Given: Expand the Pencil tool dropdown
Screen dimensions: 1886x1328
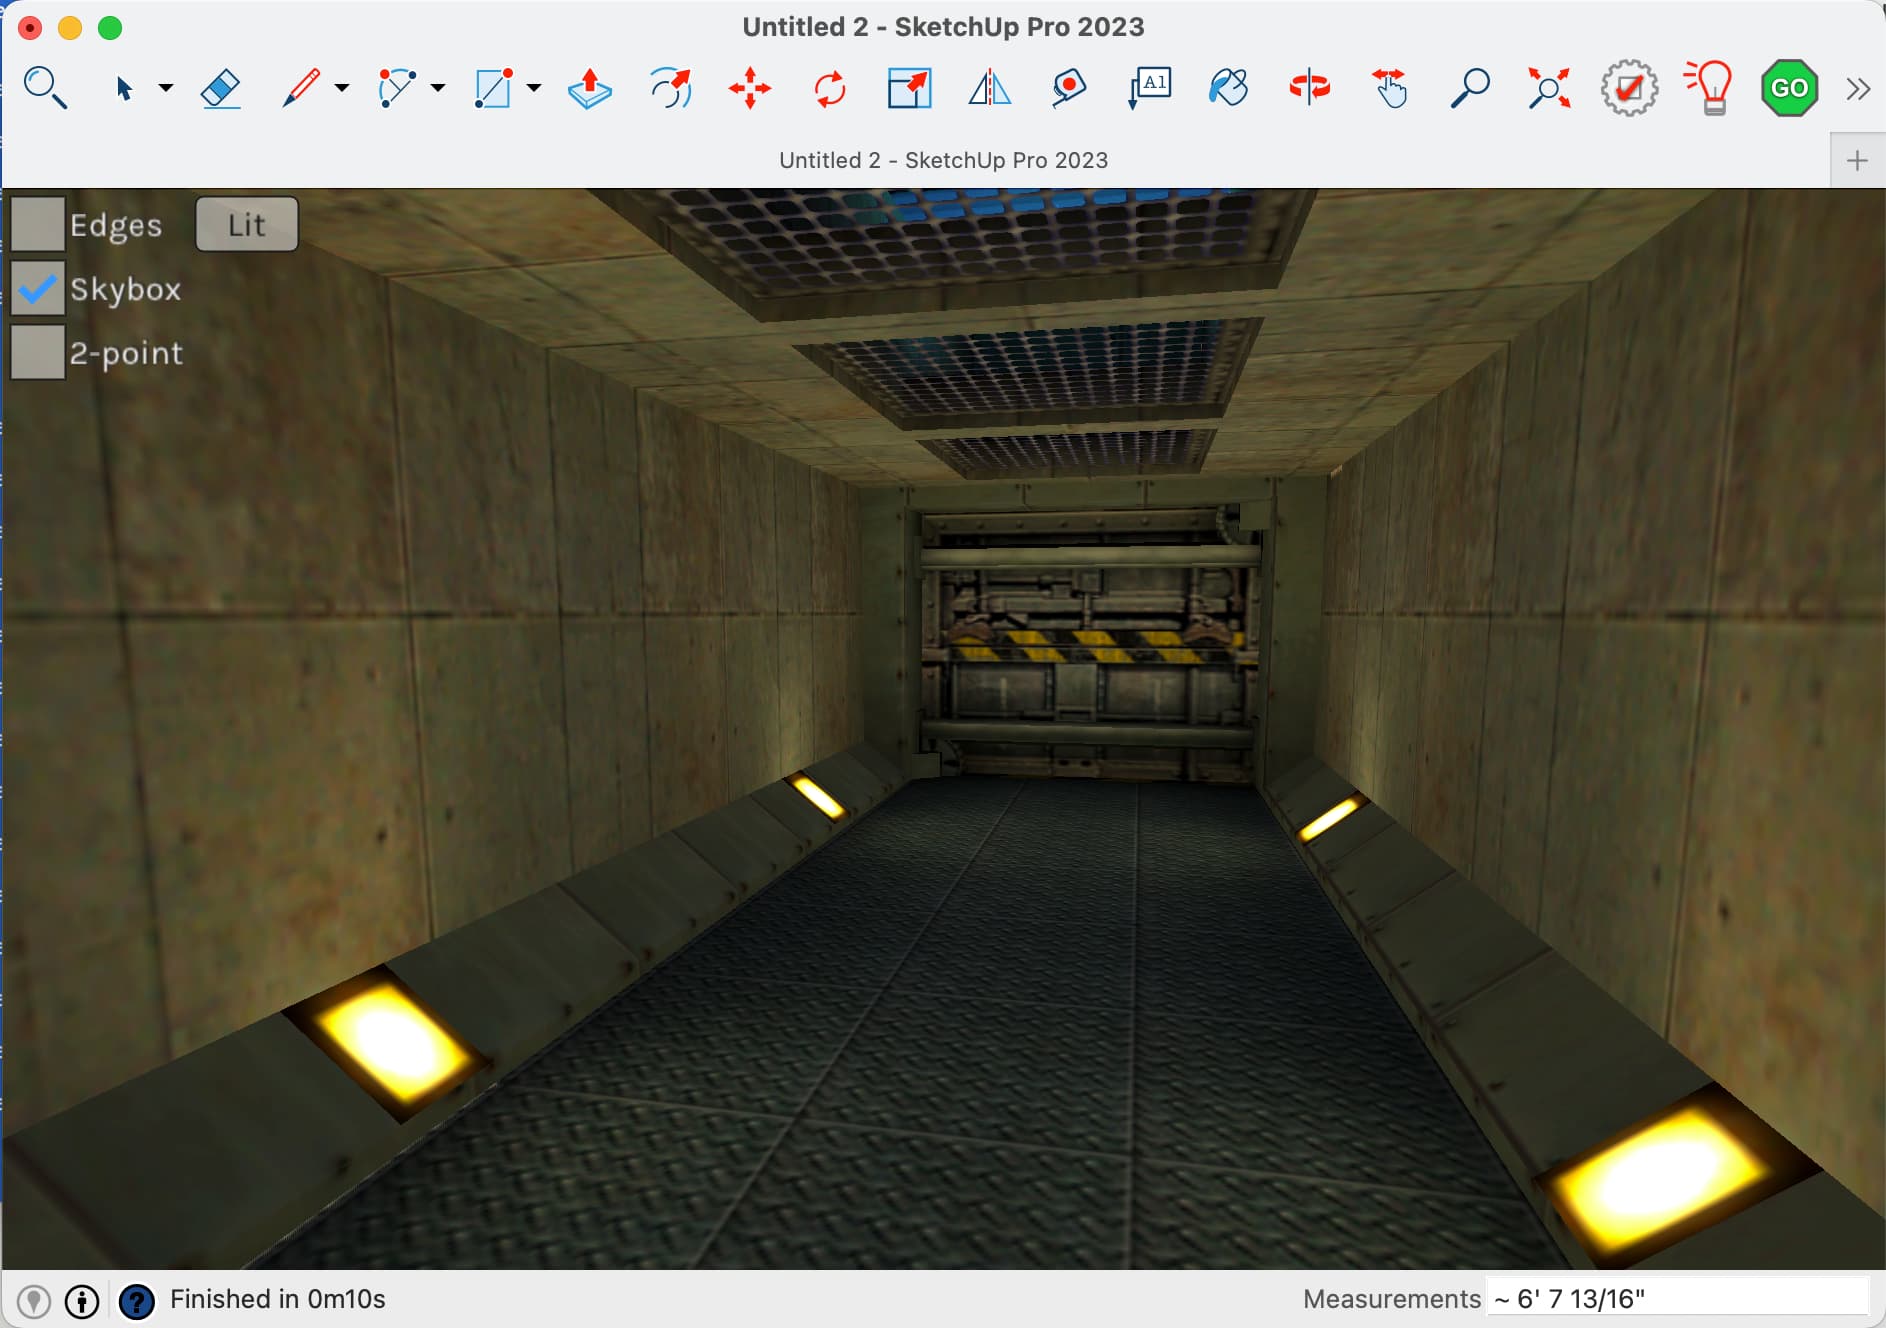Looking at the screenshot, I should (341, 88).
